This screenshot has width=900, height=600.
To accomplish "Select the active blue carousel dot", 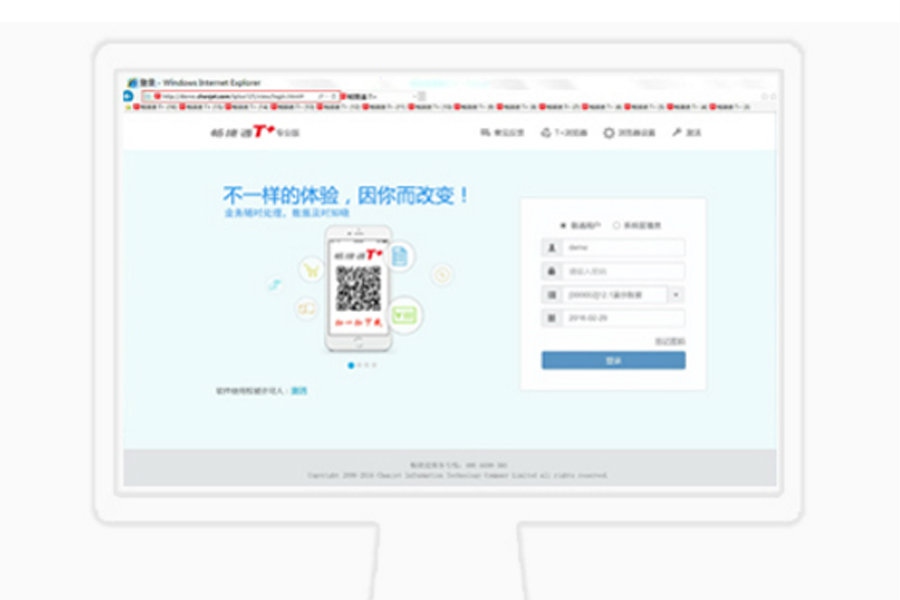I will pos(351,365).
